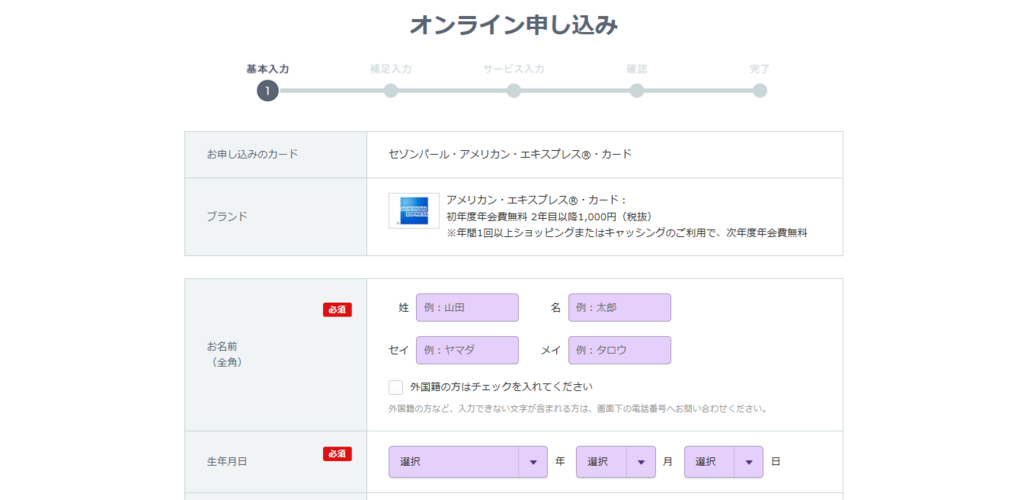Image resolution: width=1024 pixels, height=500 pixels.
Task: Click the ブランド row label
Action: click(x=227, y=216)
